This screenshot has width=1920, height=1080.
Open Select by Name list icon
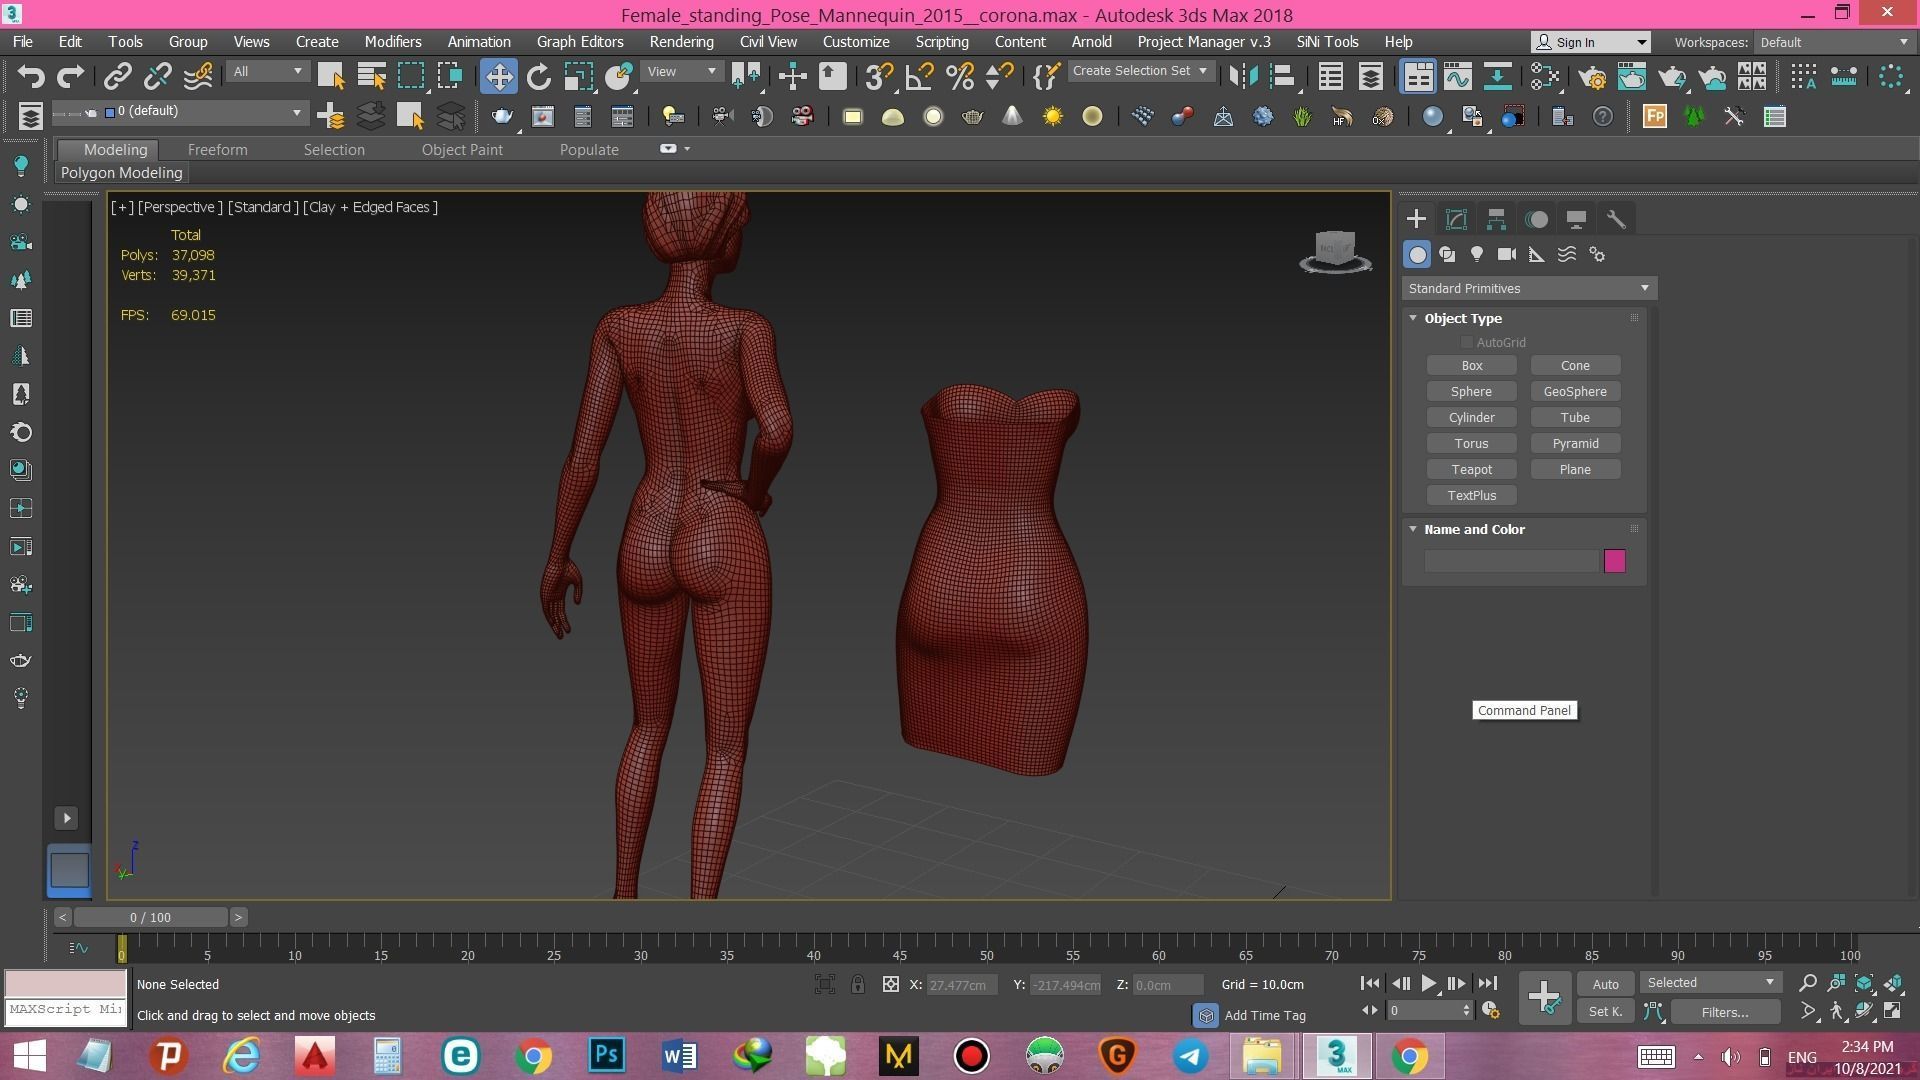point(371,76)
